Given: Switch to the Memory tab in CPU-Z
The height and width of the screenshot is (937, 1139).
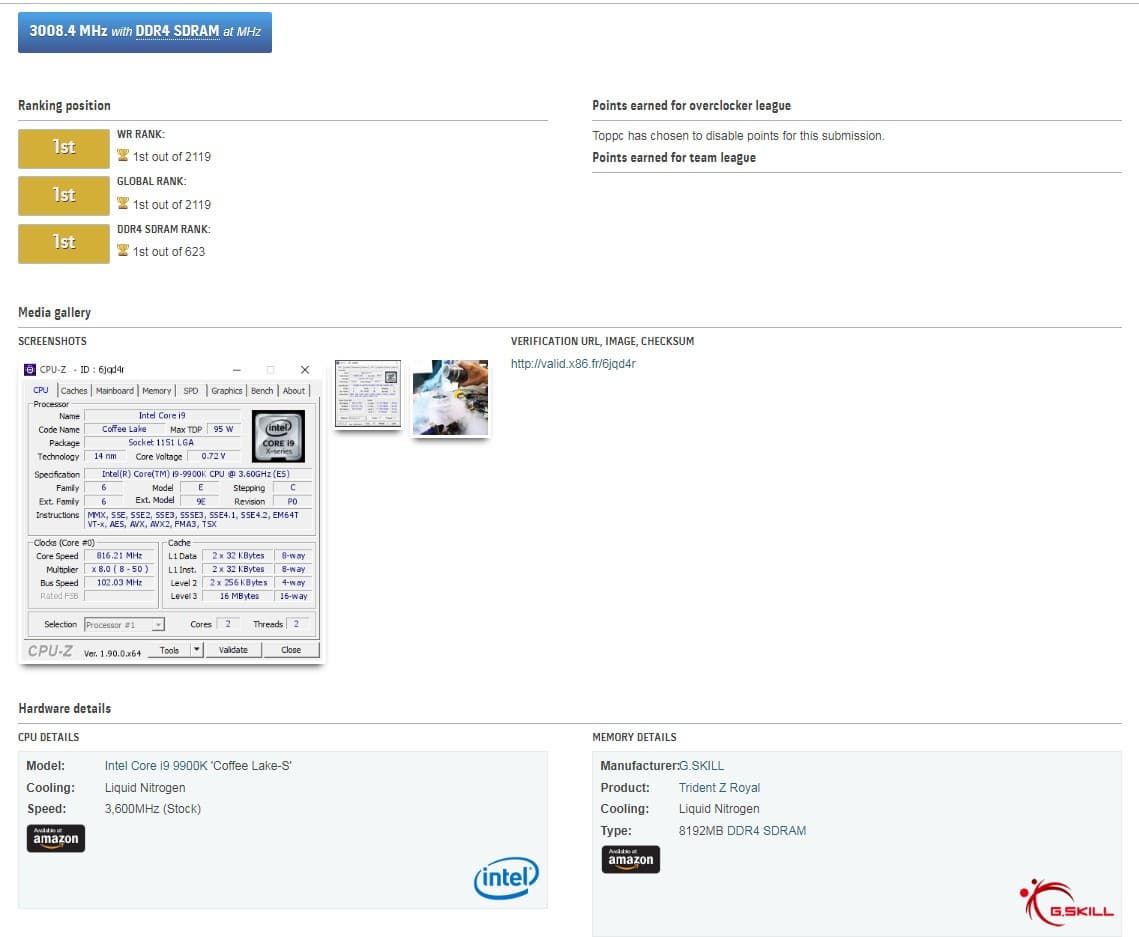Looking at the screenshot, I should (x=157, y=391).
